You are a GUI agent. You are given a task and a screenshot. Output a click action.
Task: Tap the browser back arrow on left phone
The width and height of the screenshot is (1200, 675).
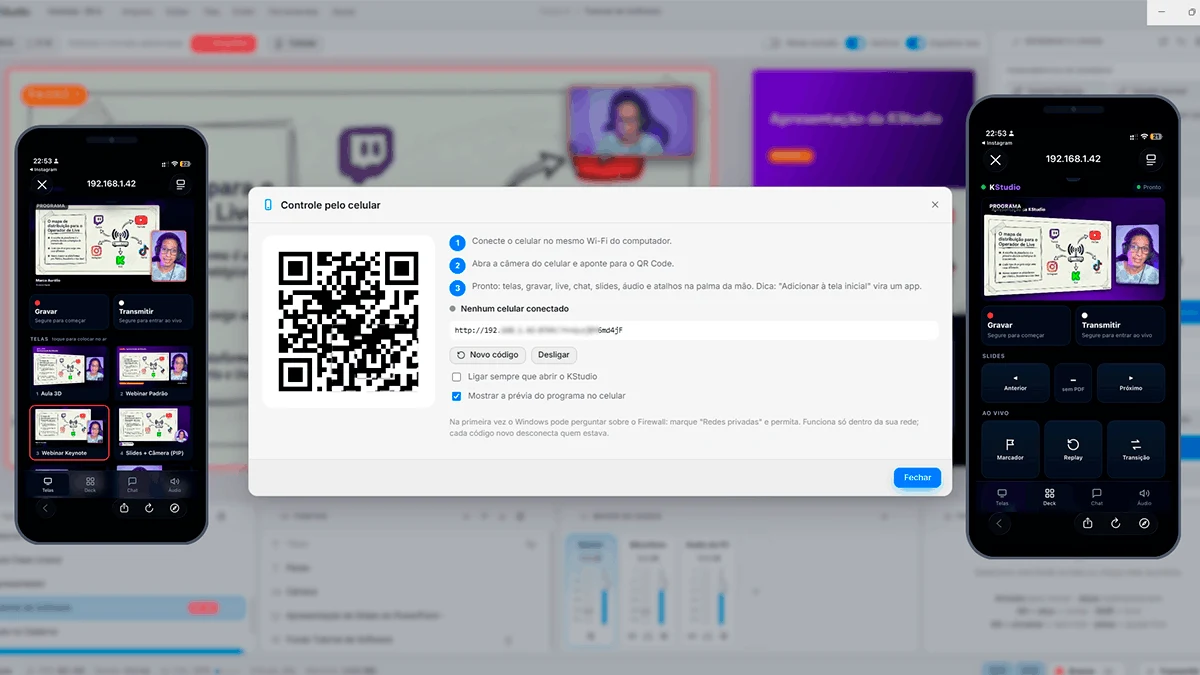[x=45, y=508]
